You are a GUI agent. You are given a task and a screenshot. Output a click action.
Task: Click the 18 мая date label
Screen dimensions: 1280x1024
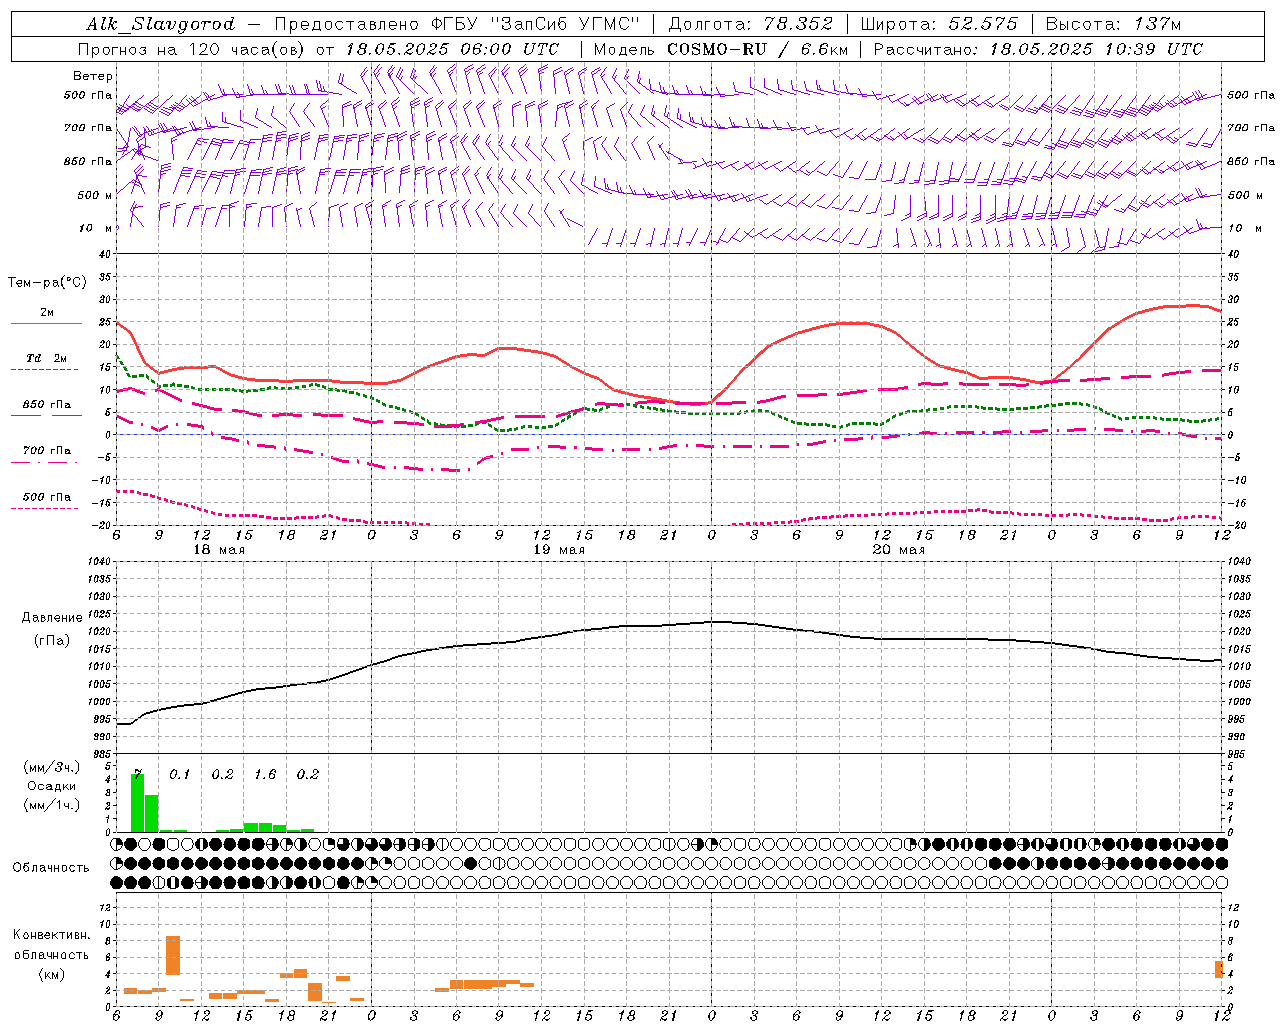click(x=219, y=550)
